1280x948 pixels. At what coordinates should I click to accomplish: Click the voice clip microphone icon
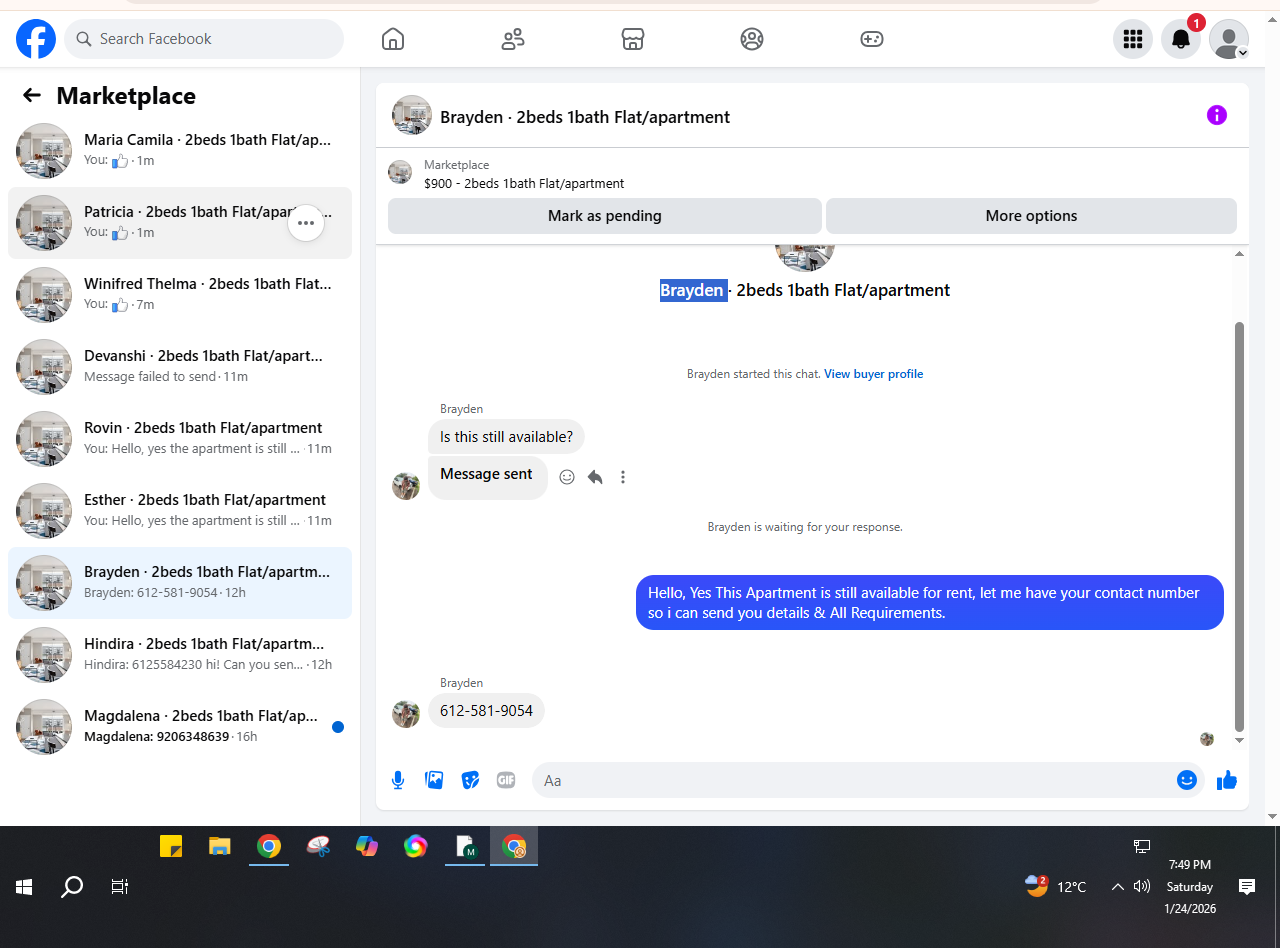(x=398, y=780)
